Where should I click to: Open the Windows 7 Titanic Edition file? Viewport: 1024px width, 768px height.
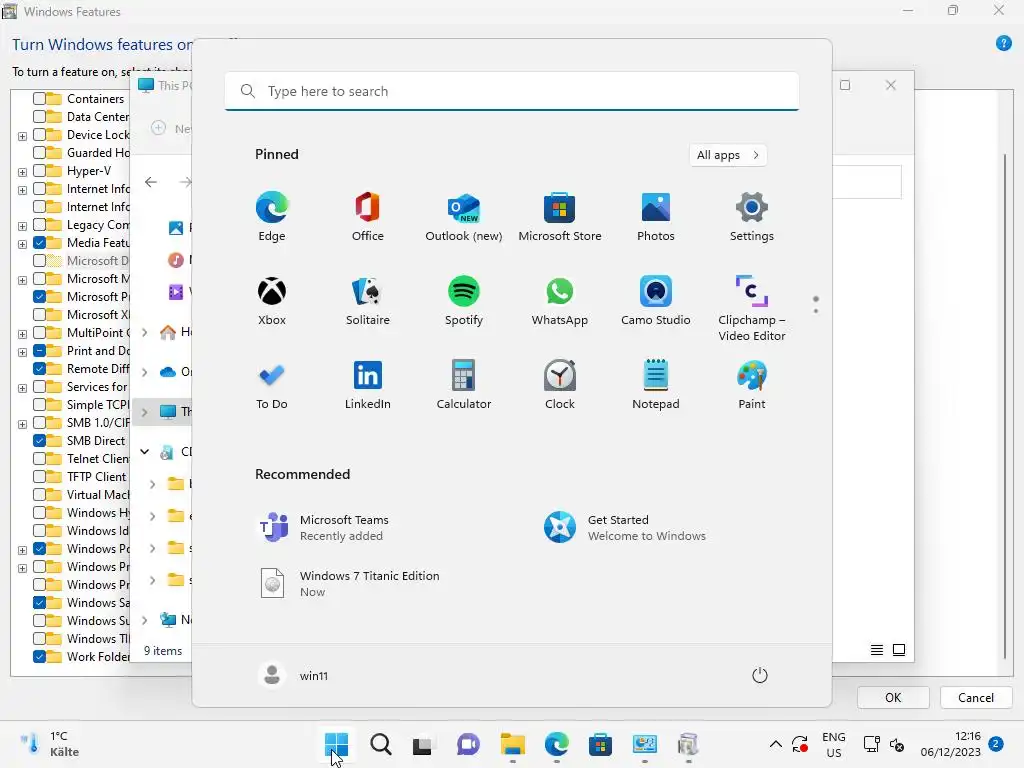point(350,583)
